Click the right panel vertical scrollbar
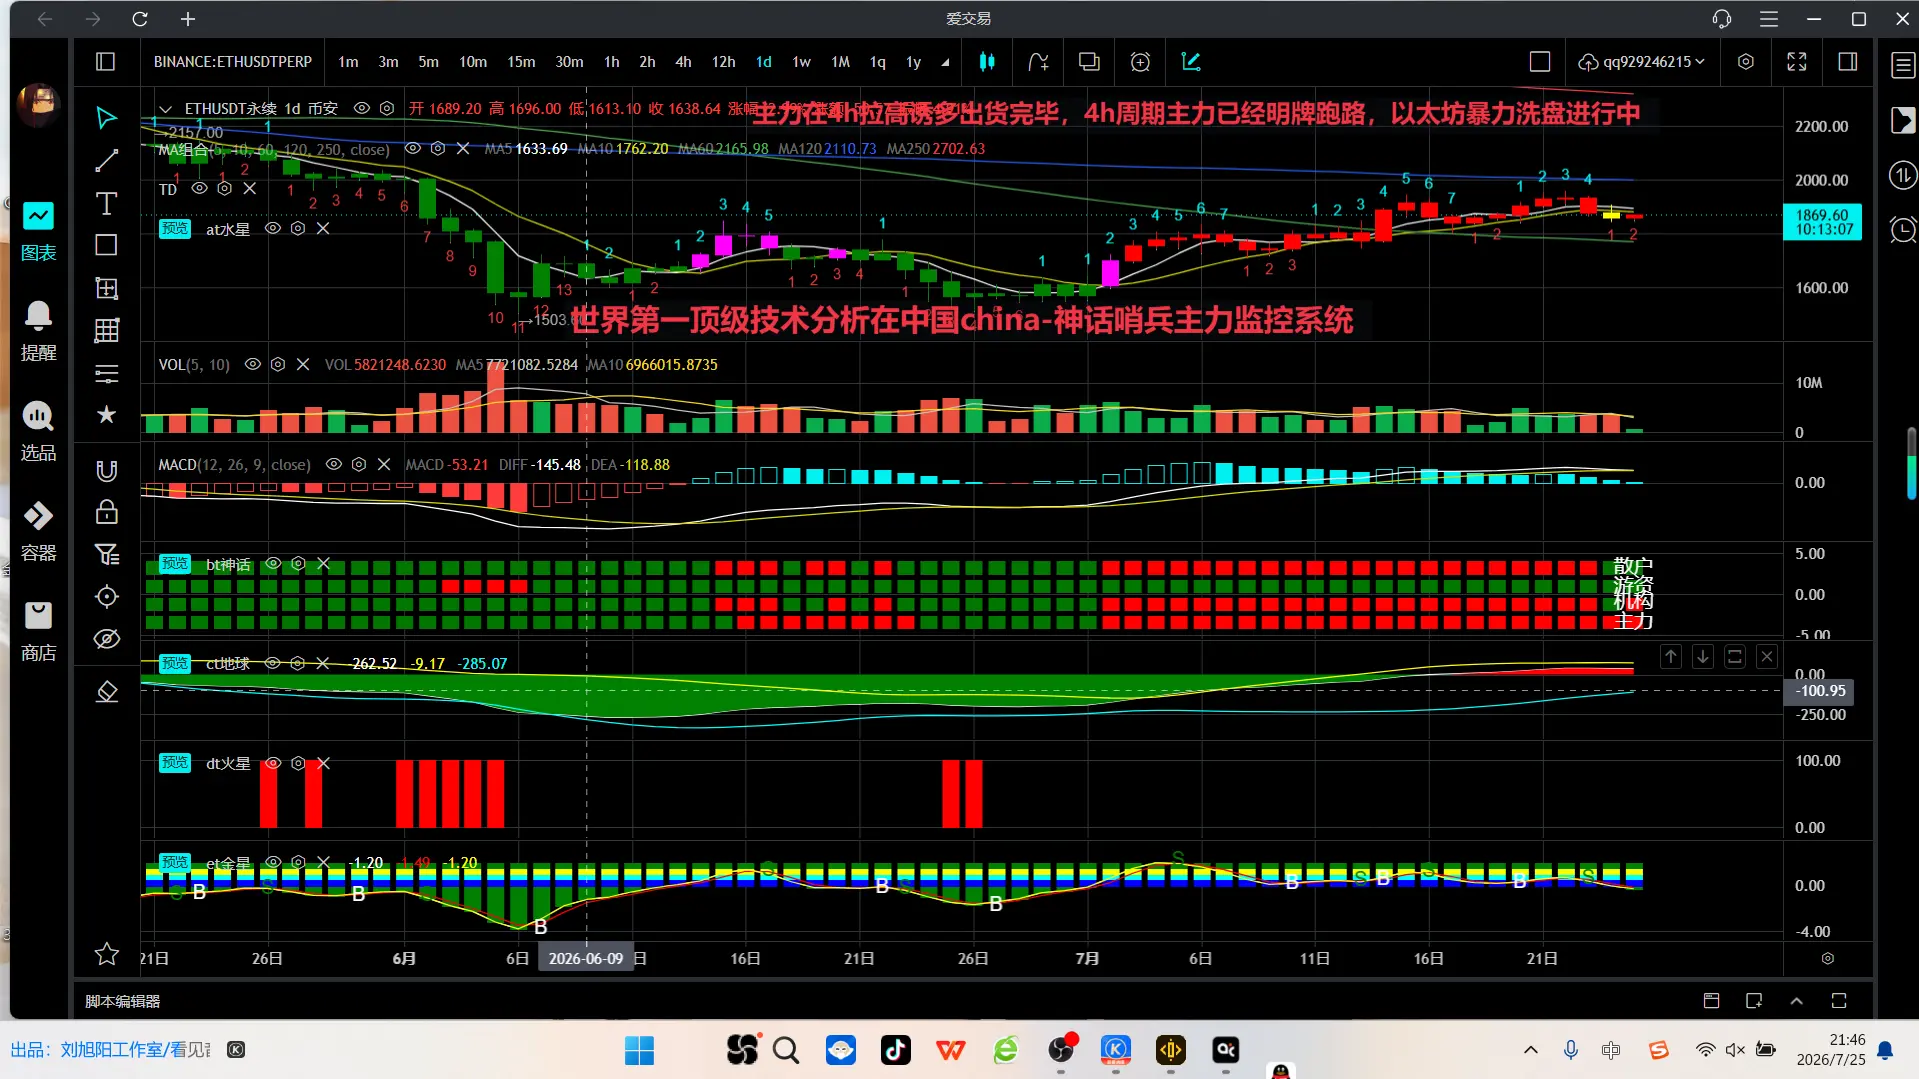Image resolution: width=1919 pixels, height=1079 pixels. (x=1911, y=464)
